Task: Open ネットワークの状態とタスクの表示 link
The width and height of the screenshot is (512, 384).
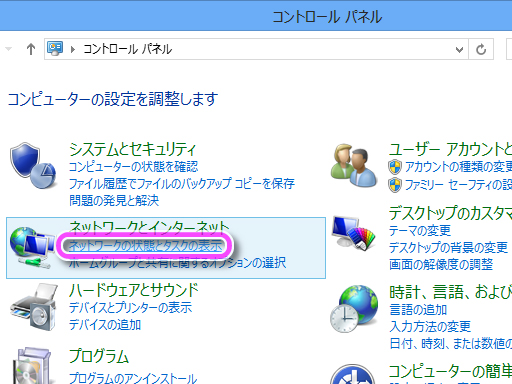Action: point(145,246)
